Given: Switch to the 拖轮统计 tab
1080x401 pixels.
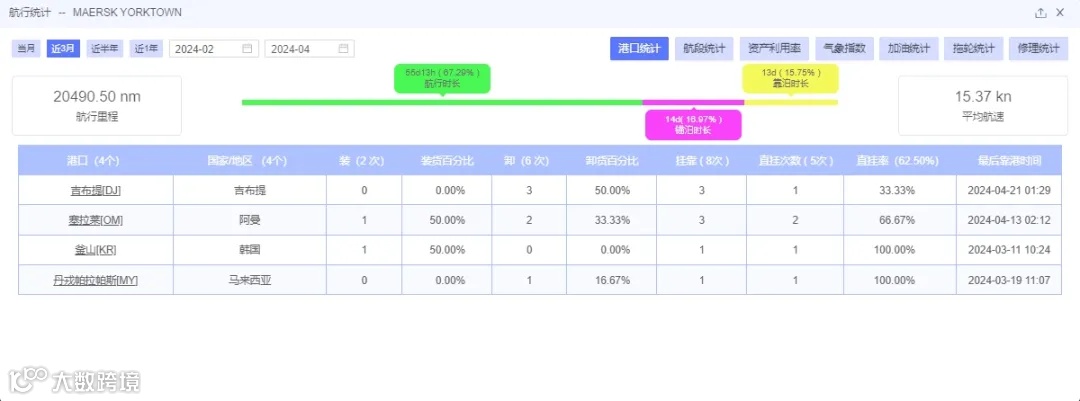Looking at the screenshot, I should click(x=973, y=48).
